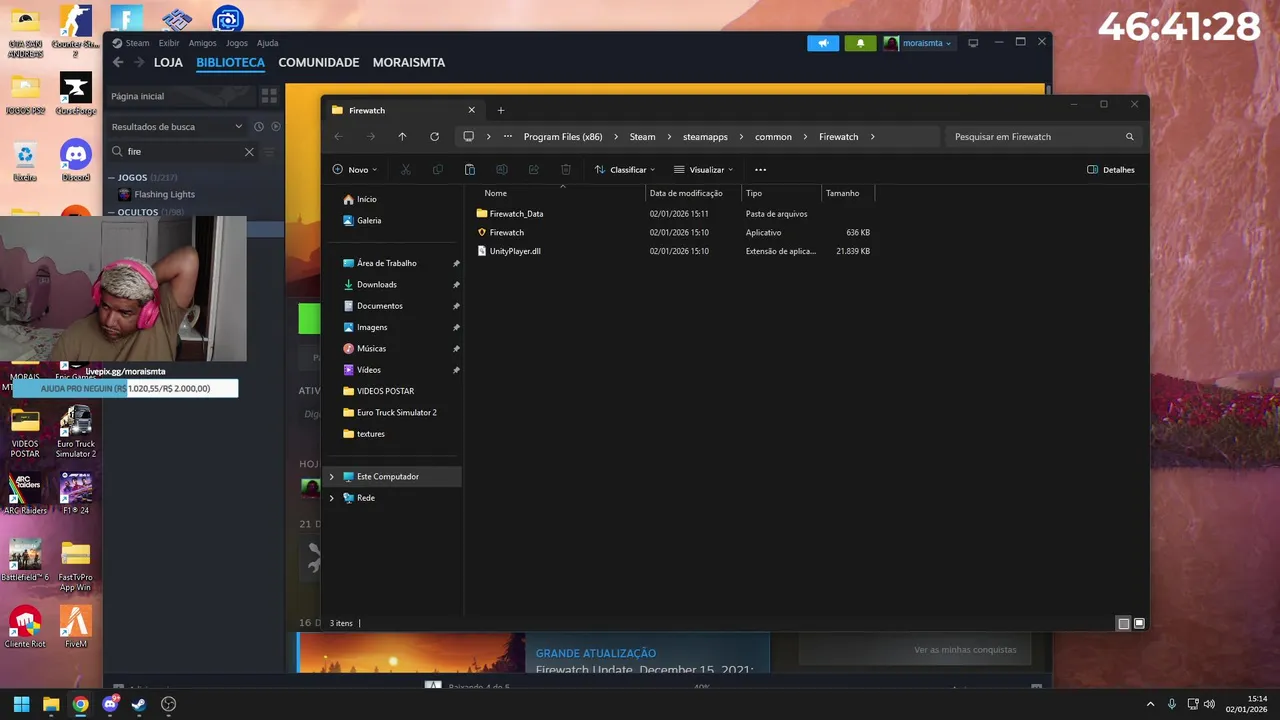Click 'steamapps' in the address breadcrumb
This screenshot has width=1280, height=720.
point(705,137)
